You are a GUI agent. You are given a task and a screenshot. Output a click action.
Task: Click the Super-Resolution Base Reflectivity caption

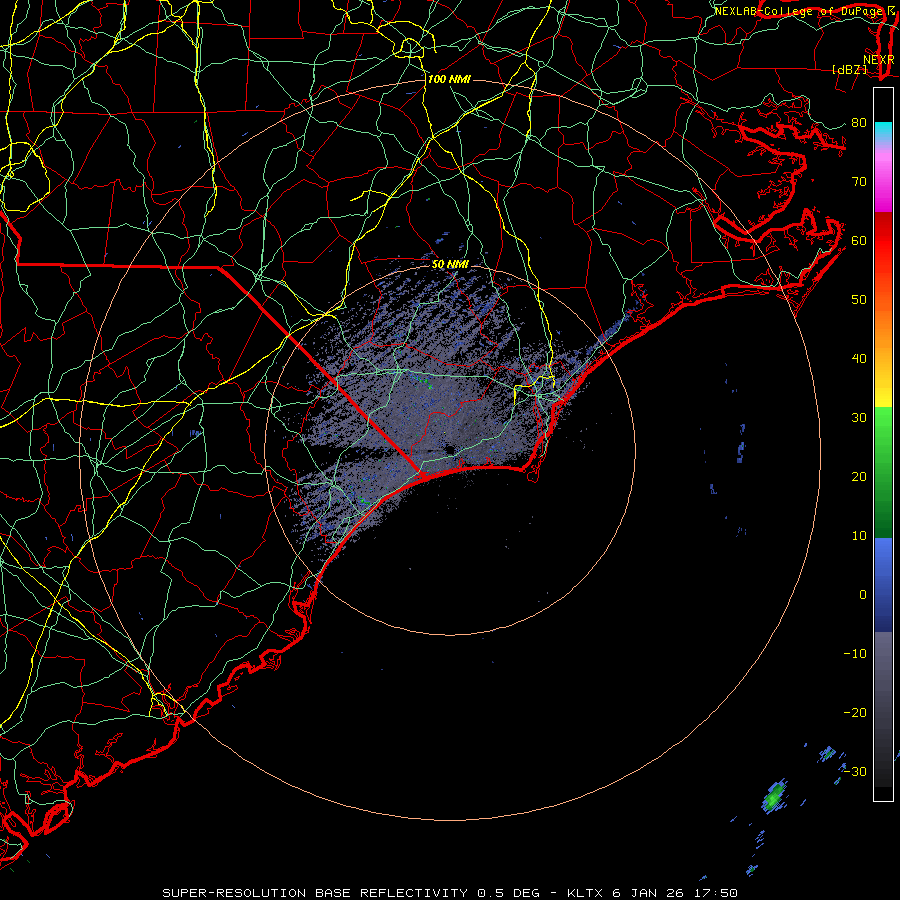coord(449,893)
